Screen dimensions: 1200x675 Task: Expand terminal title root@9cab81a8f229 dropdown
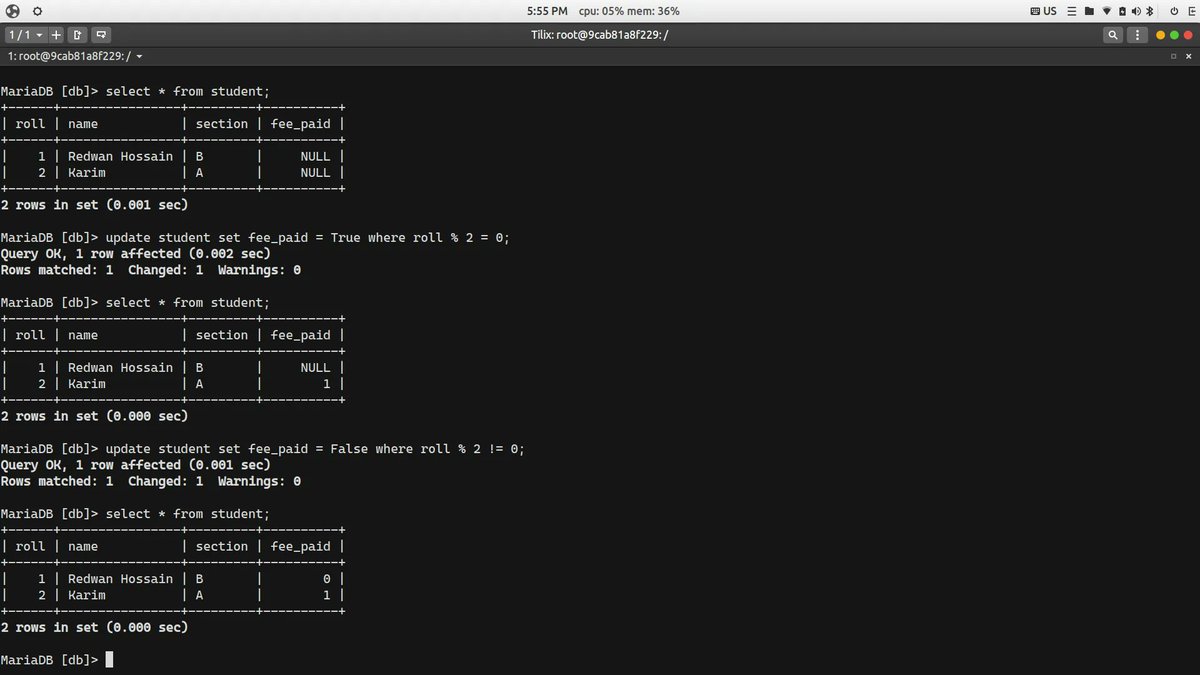pyautogui.click(x=75, y=57)
